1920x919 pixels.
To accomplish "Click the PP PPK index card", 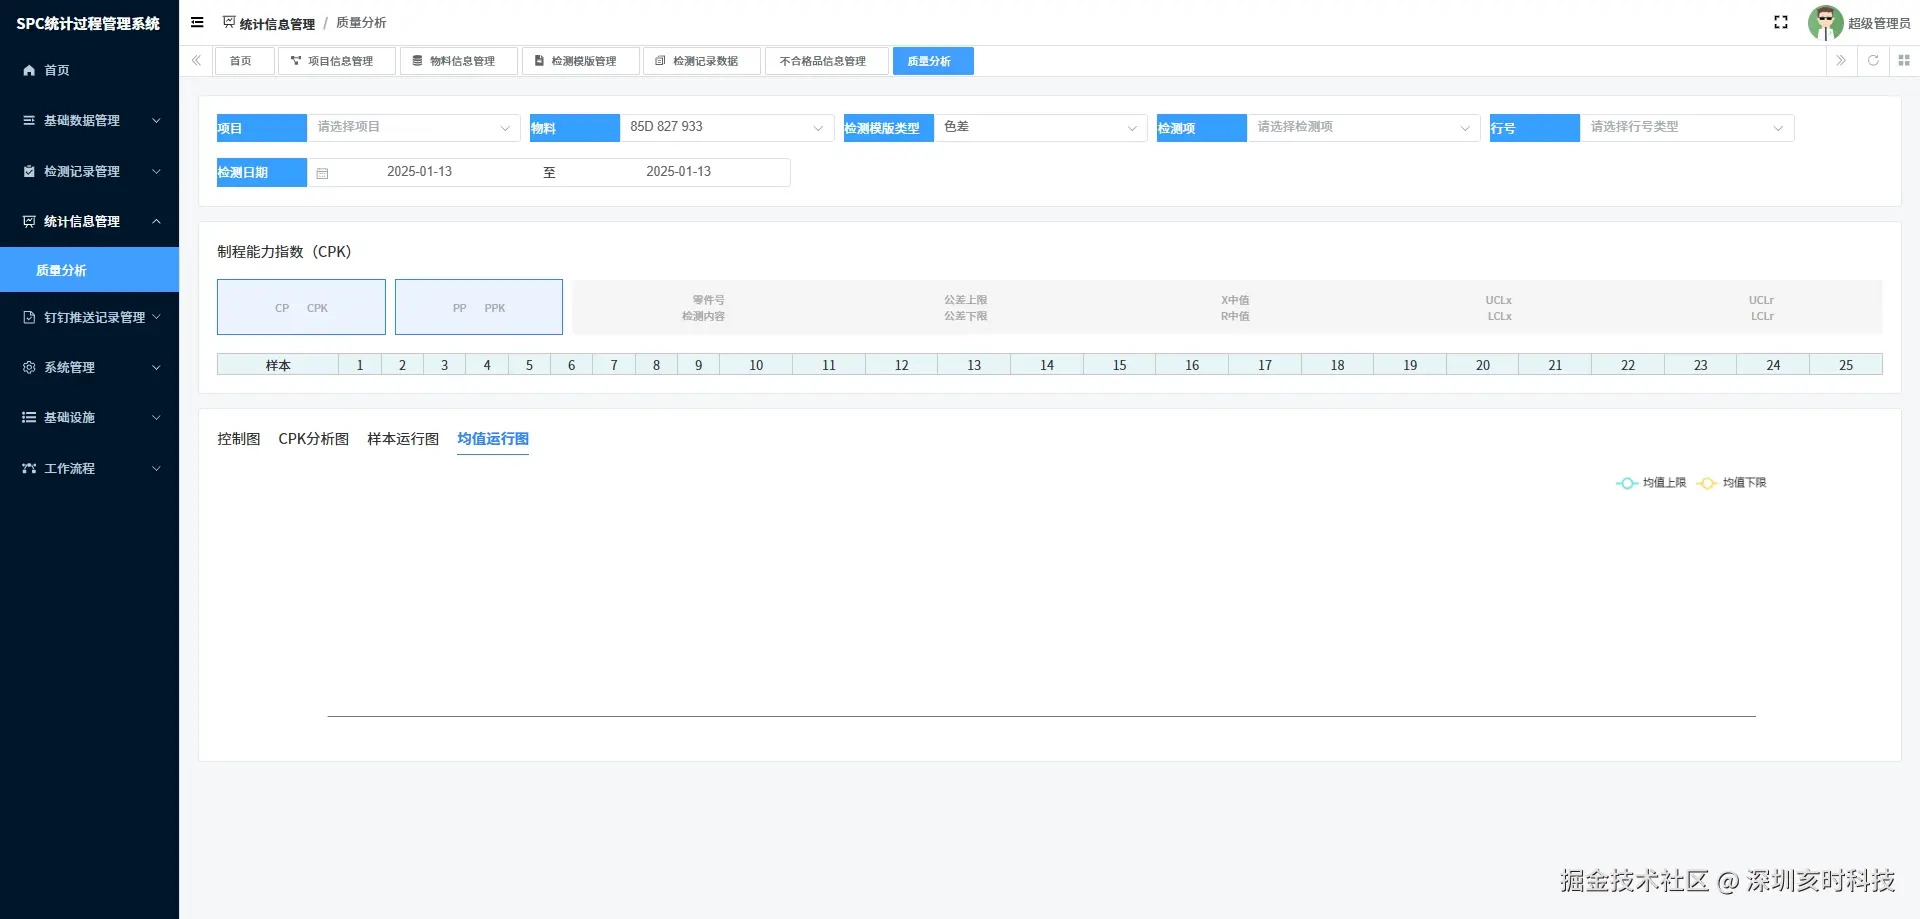I will 479,307.
